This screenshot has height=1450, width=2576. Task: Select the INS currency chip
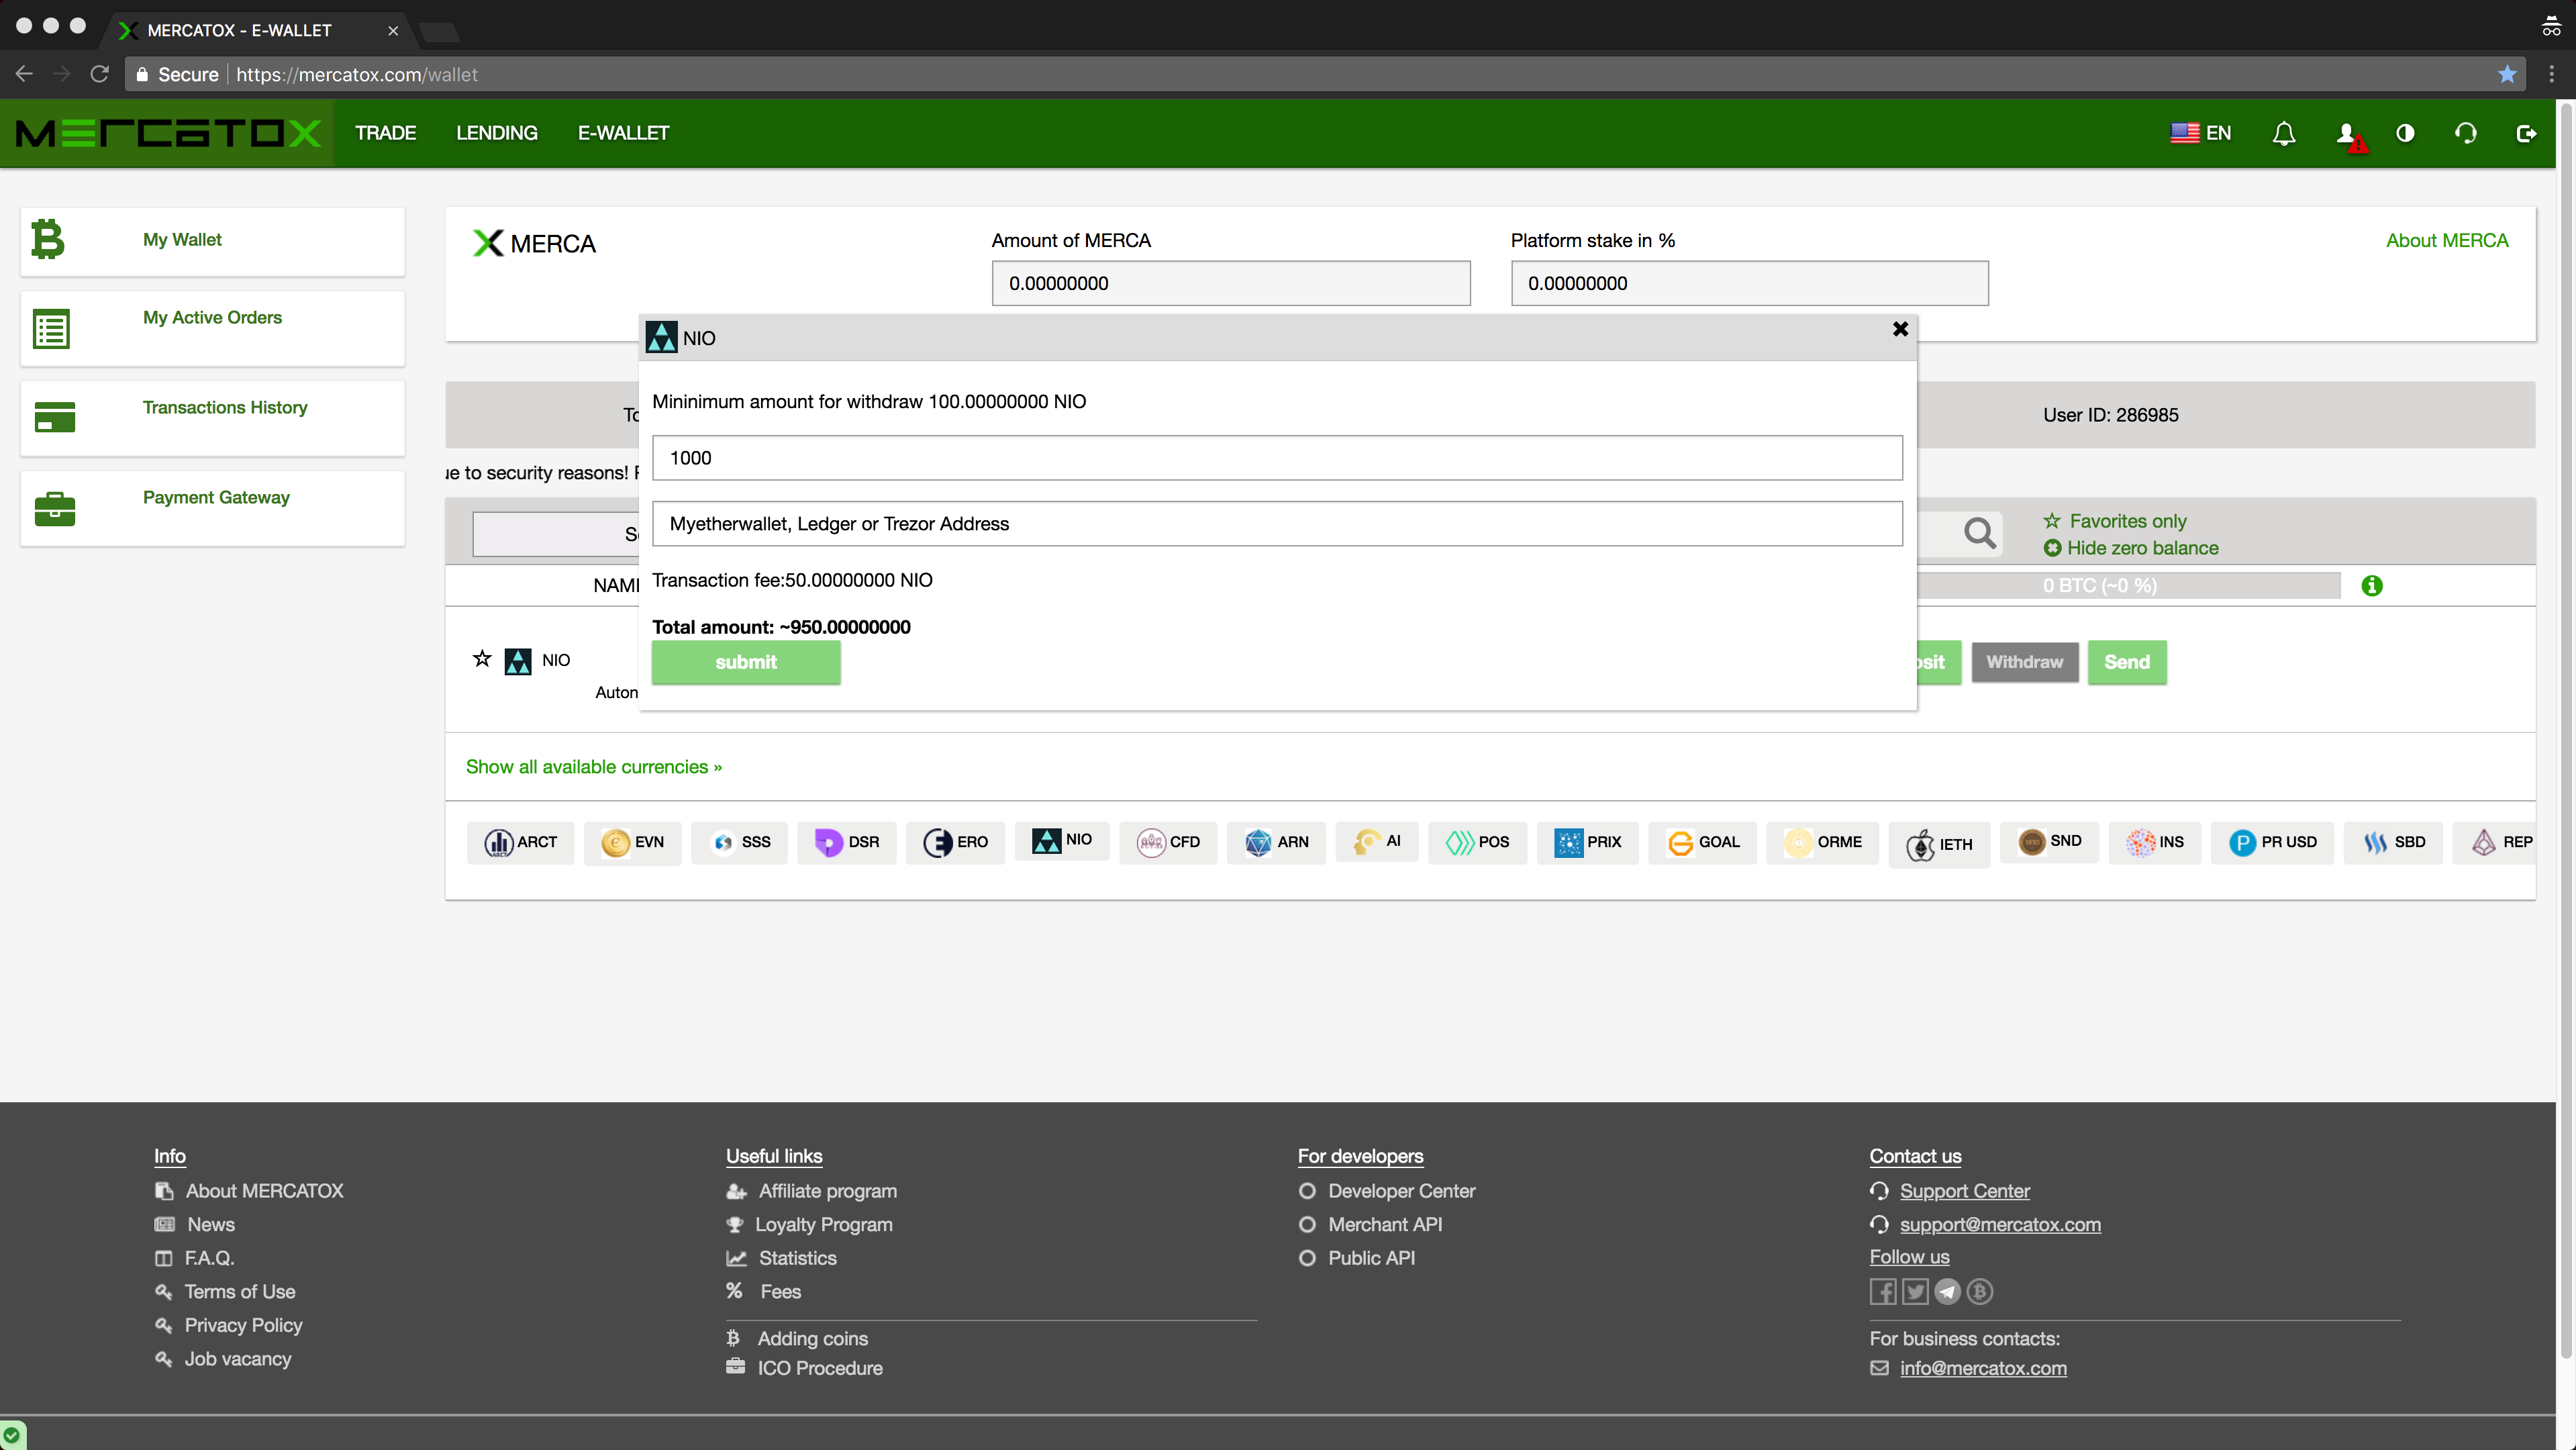2155,842
